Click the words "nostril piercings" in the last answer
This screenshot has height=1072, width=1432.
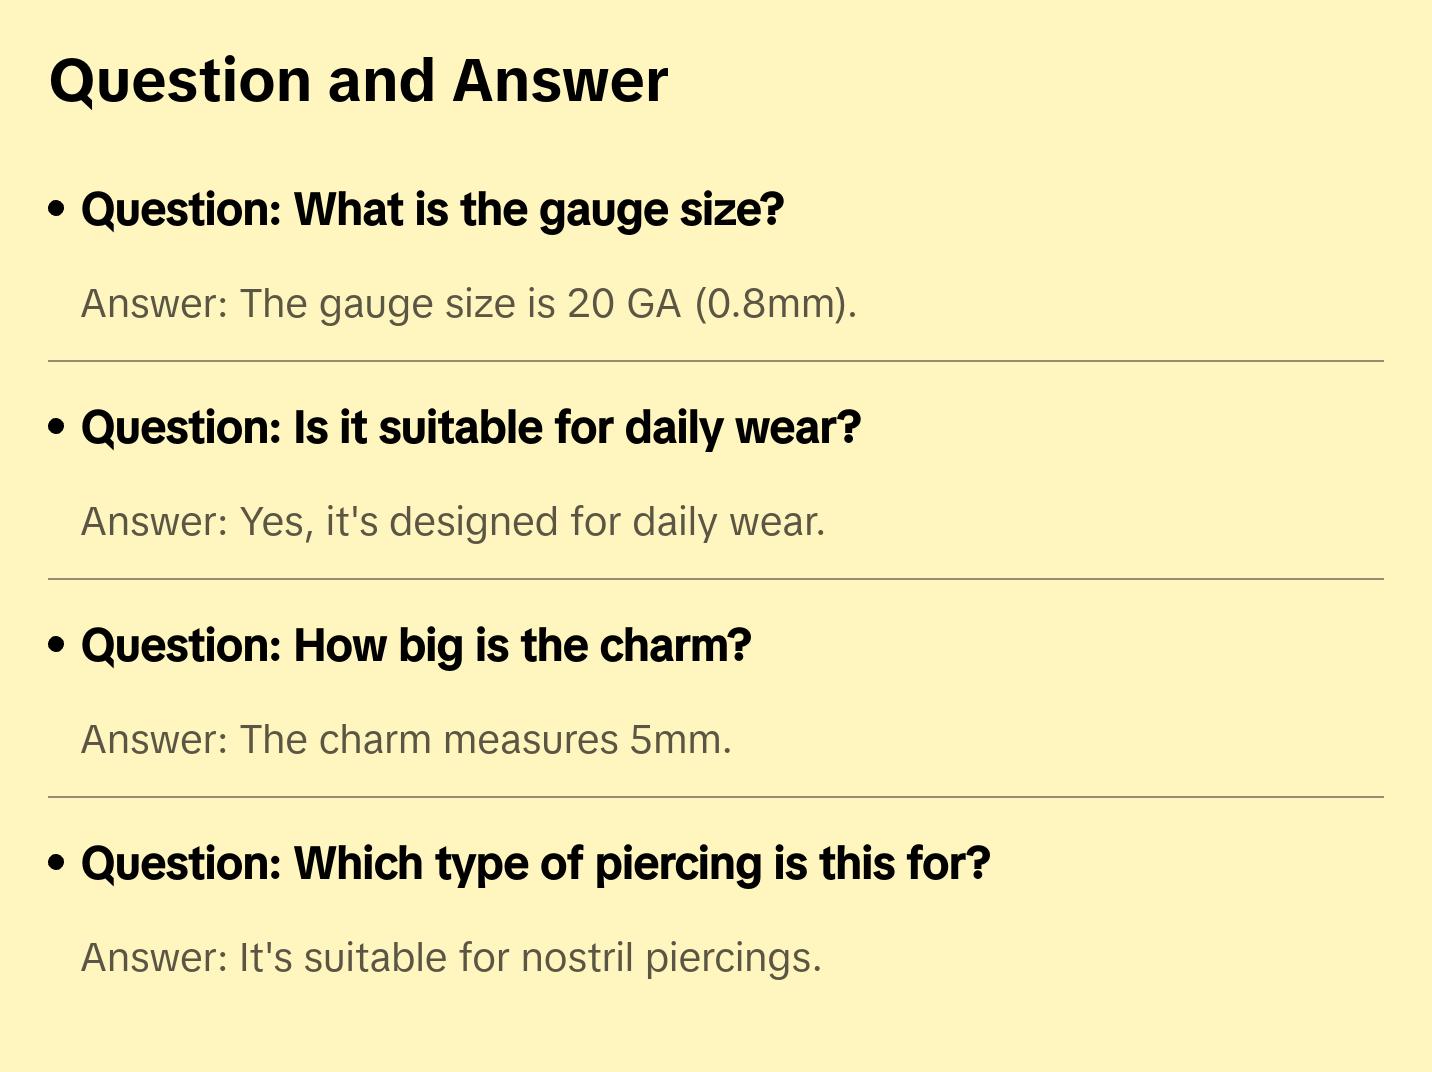pos(670,958)
